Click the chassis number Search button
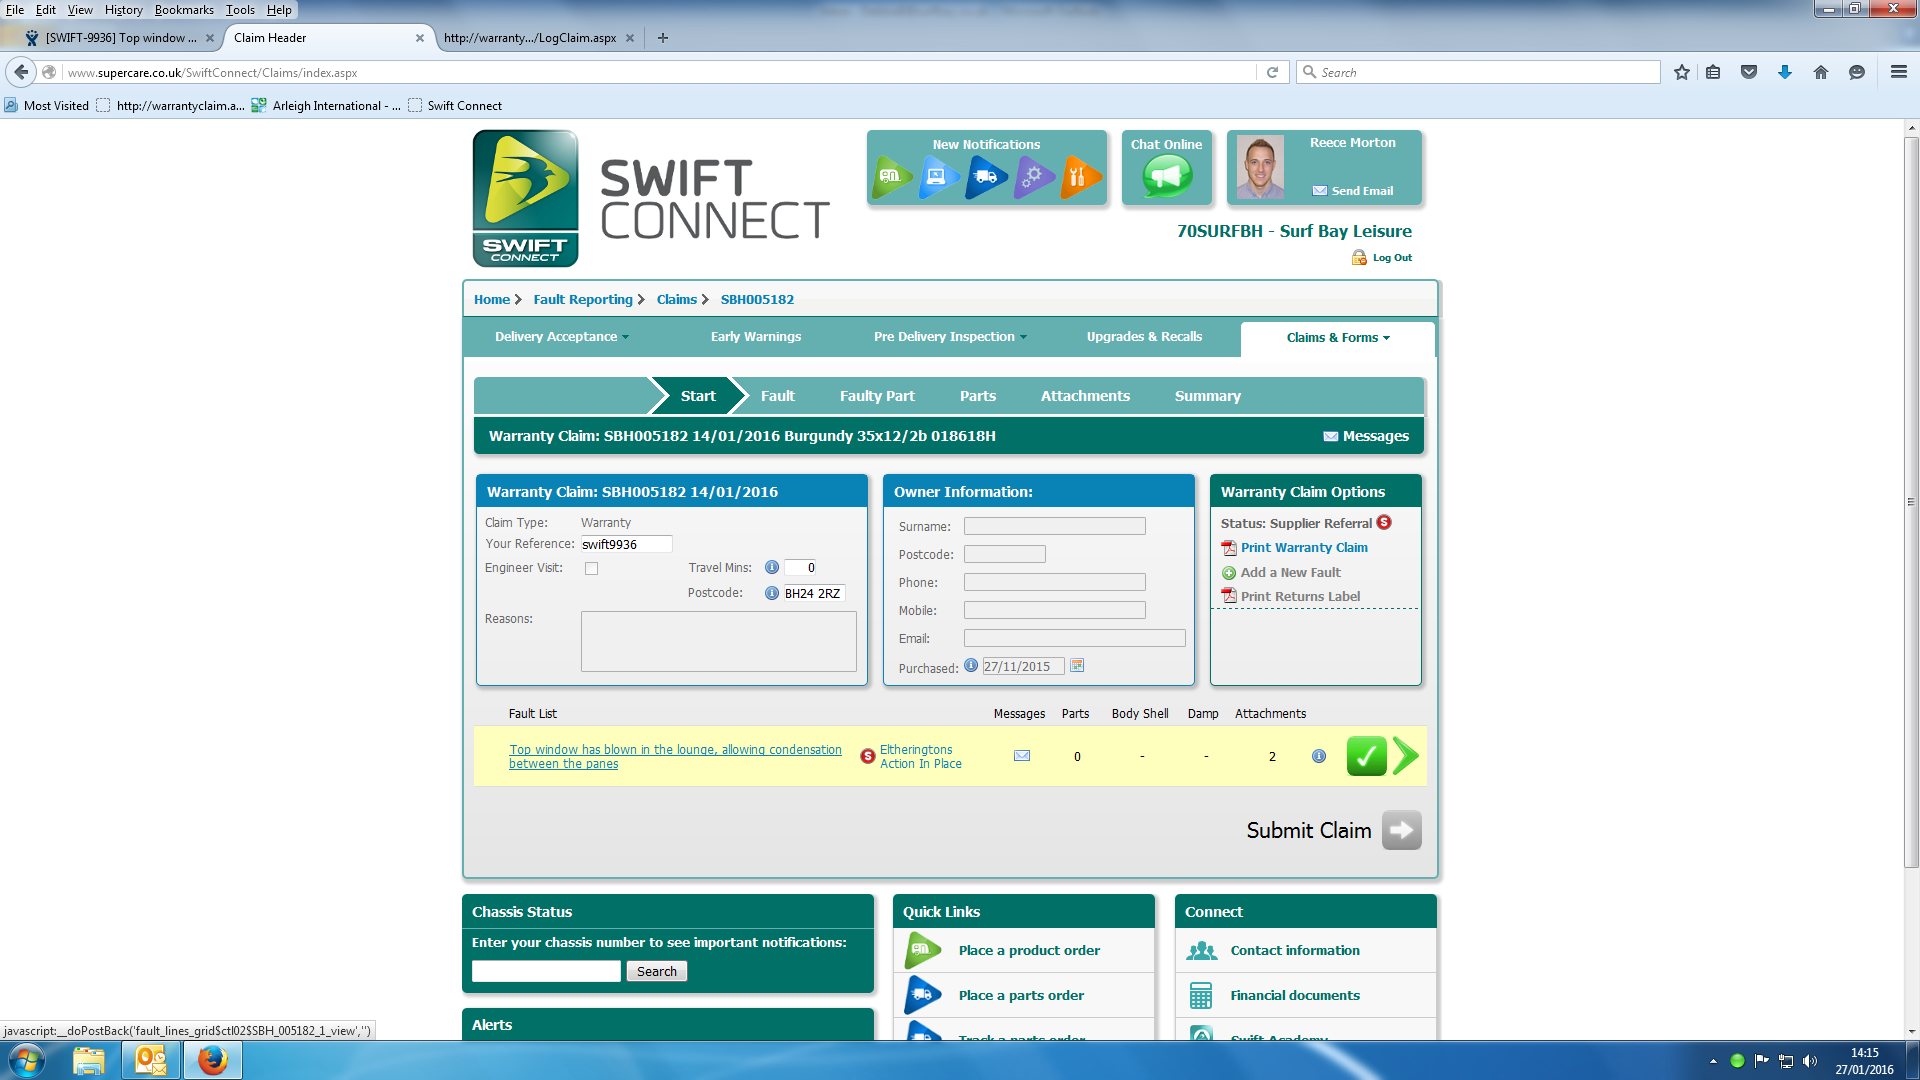The height and width of the screenshot is (1080, 1920). point(656,971)
